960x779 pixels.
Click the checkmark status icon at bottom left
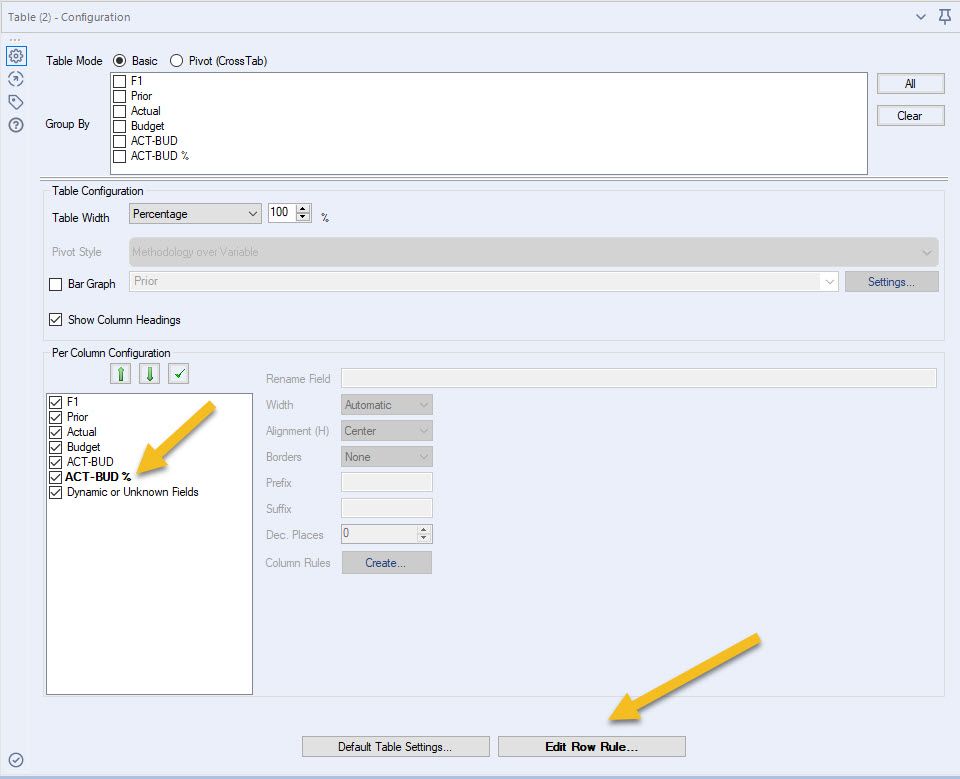pos(16,760)
